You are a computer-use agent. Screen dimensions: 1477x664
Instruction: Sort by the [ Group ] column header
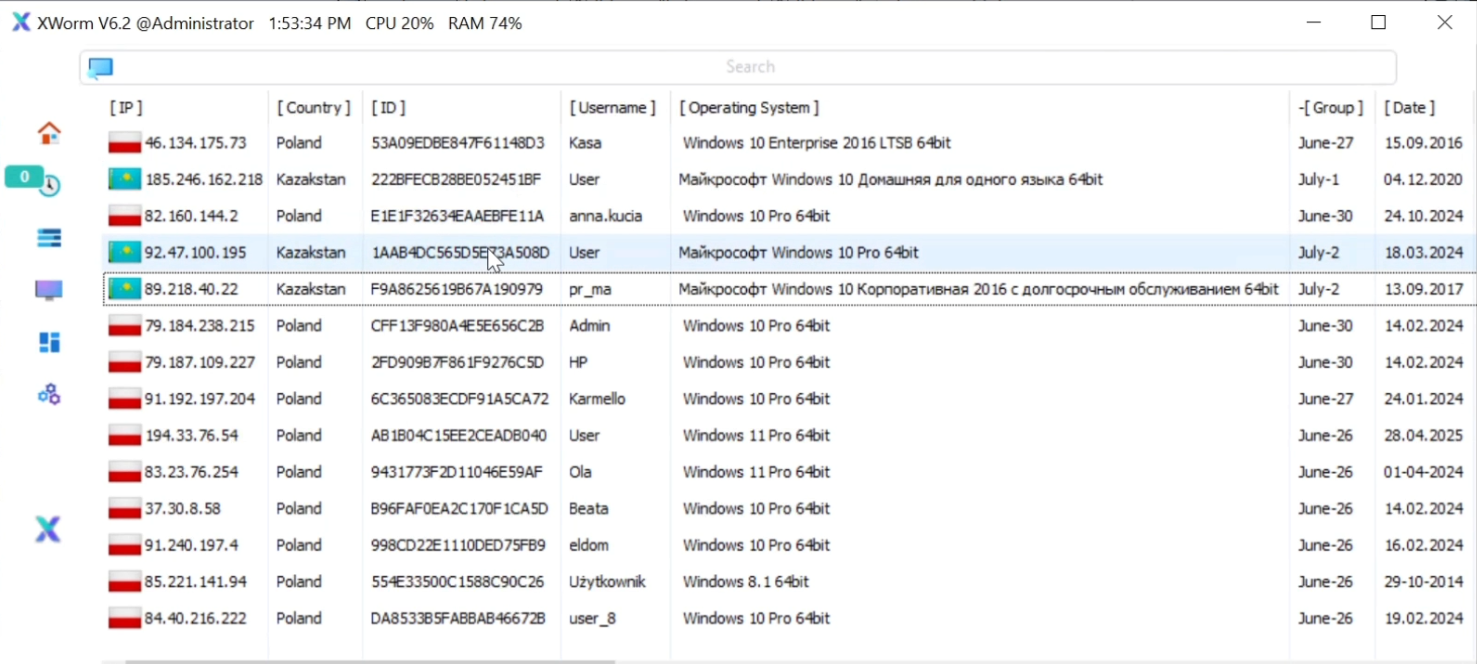pos(1332,107)
